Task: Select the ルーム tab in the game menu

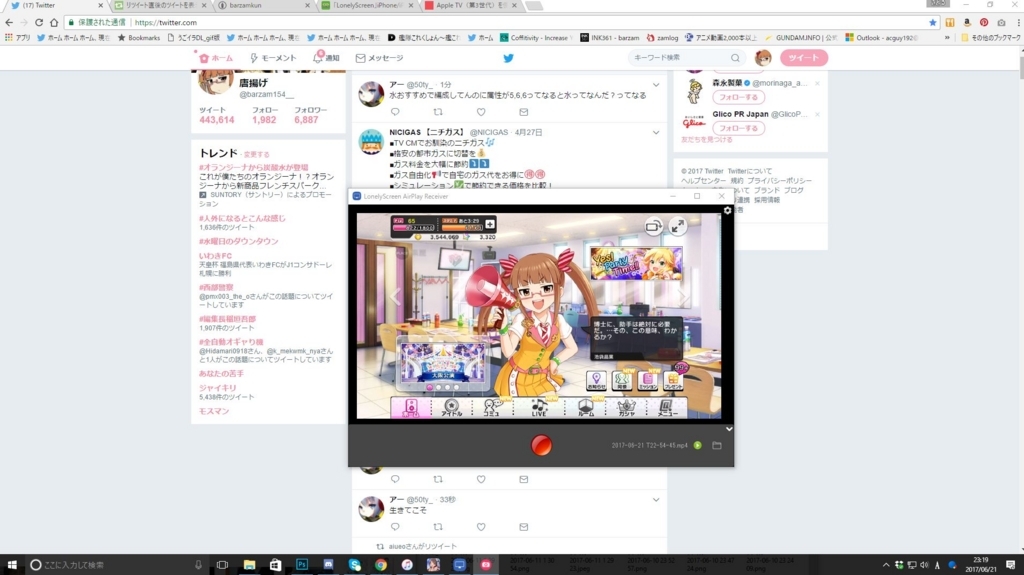Action: point(585,408)
